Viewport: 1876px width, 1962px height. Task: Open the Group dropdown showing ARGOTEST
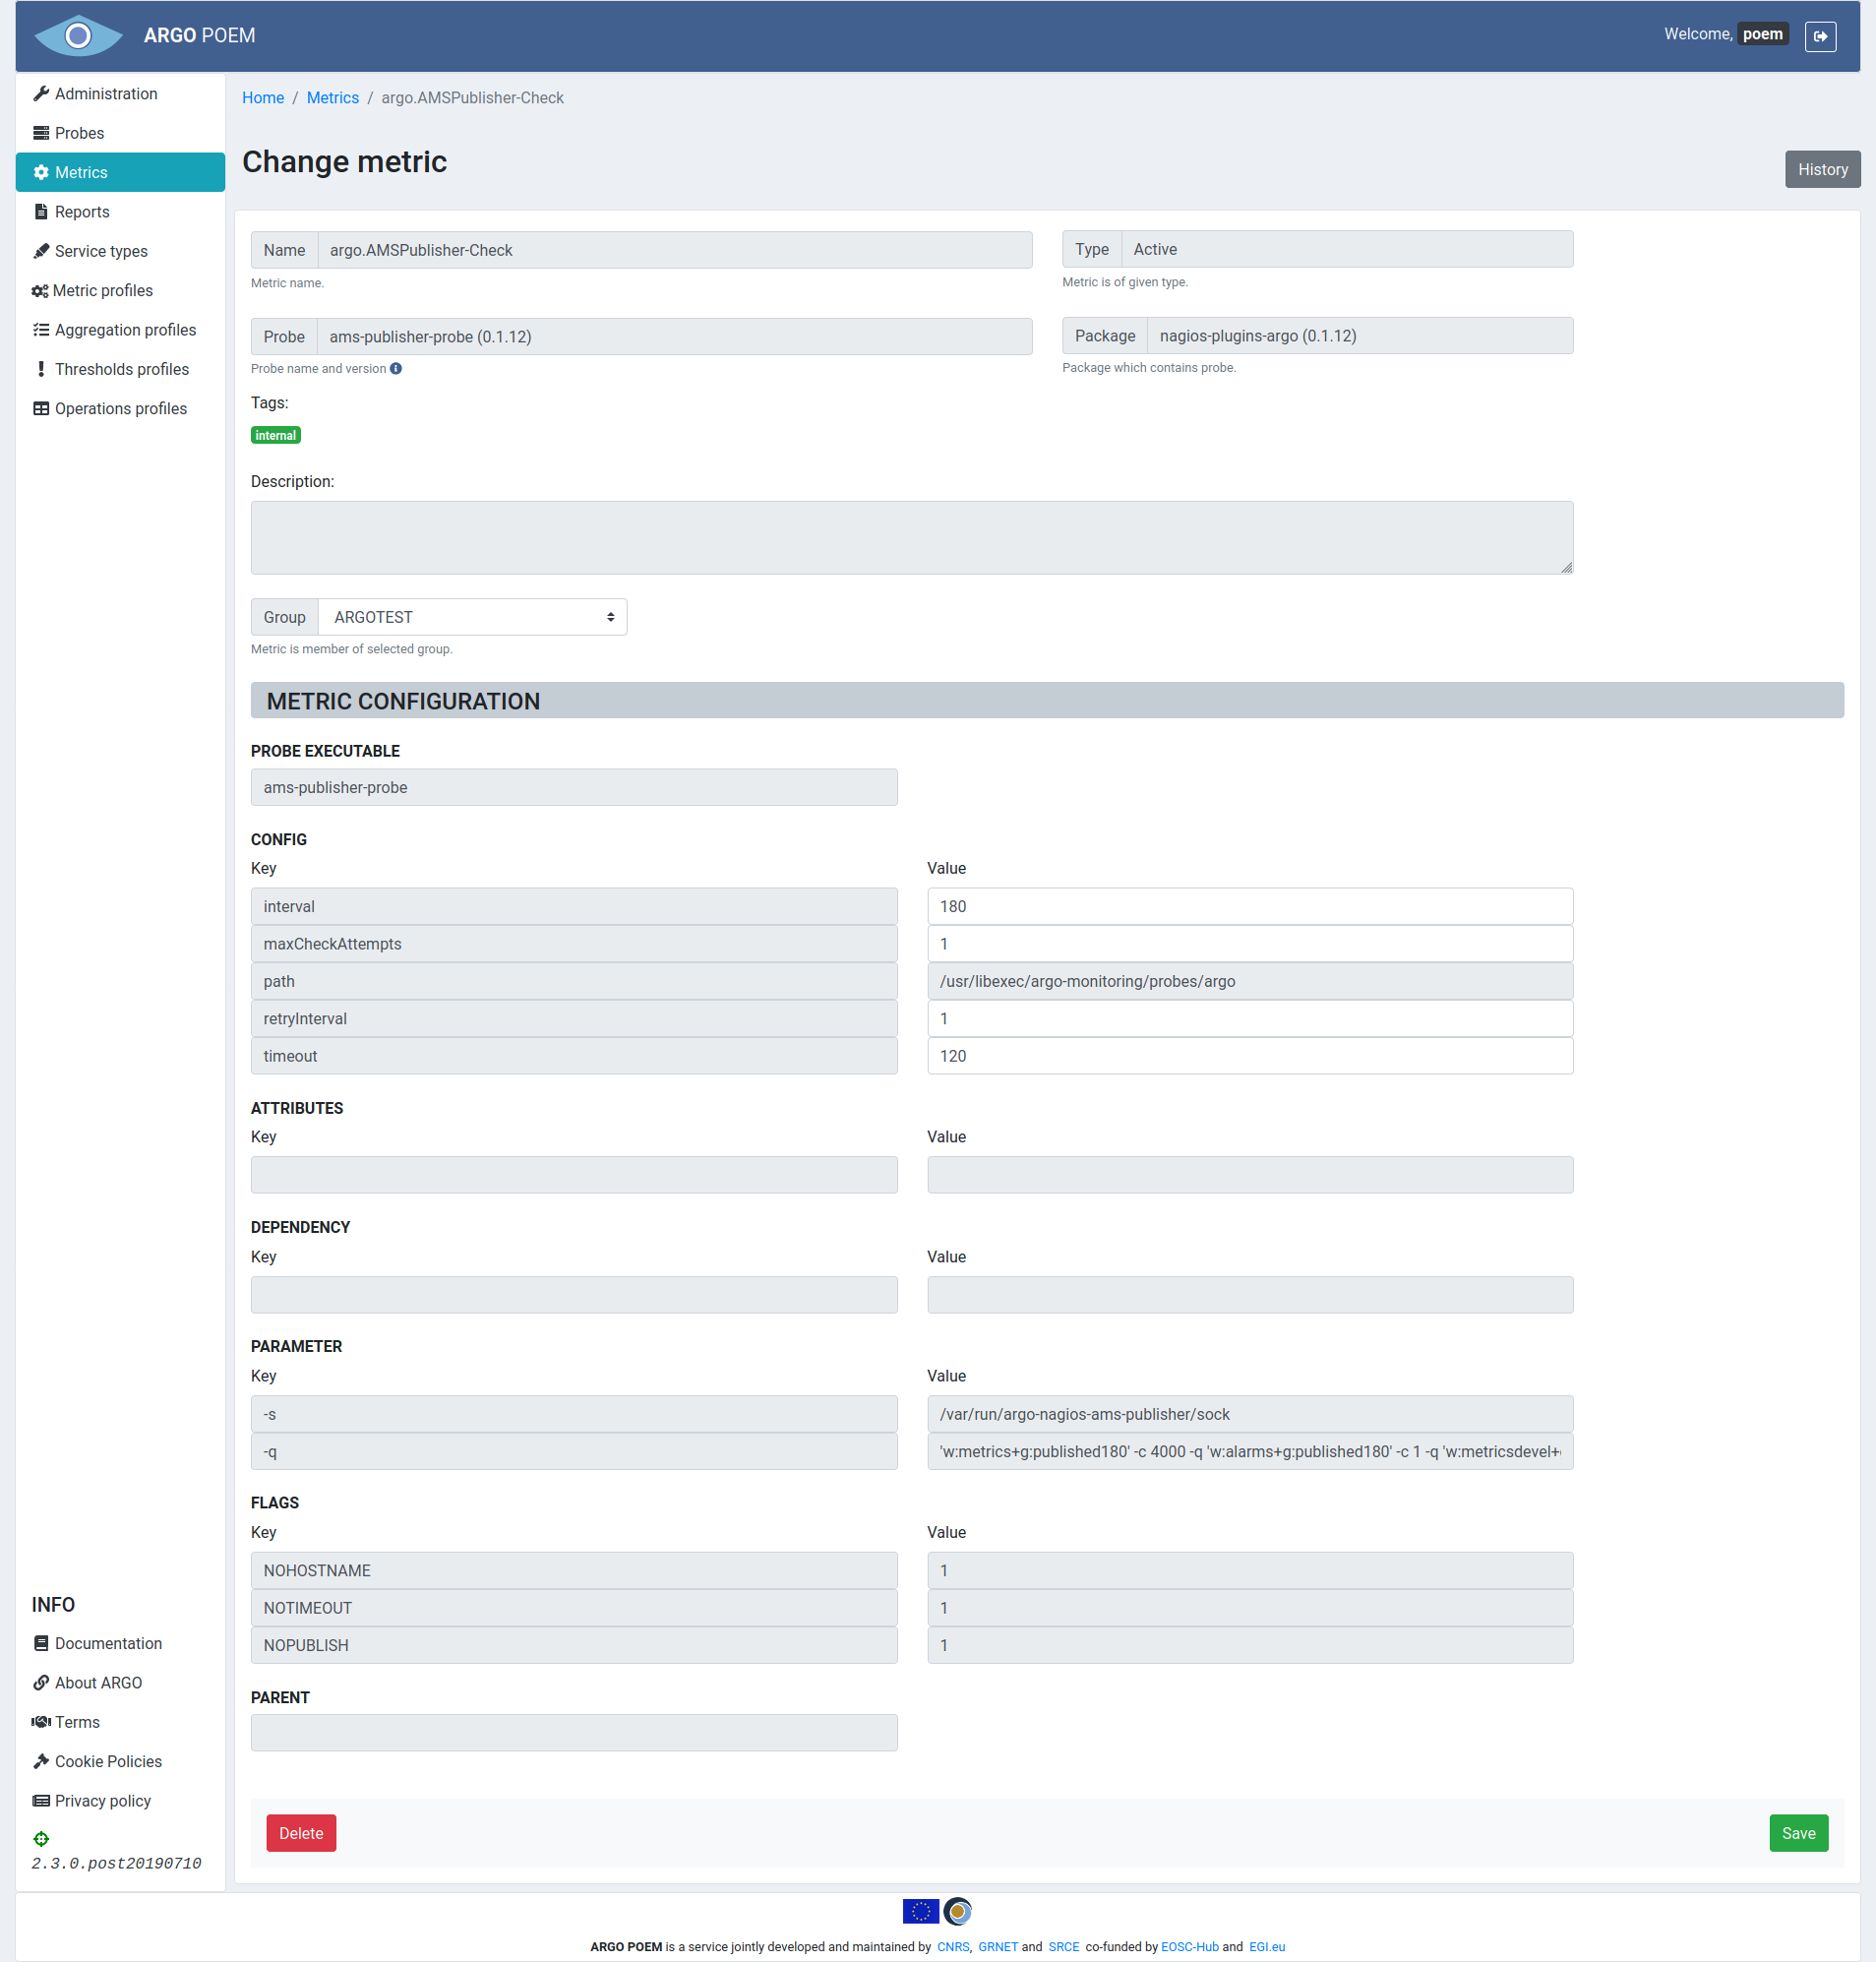(x=472, y=617)
